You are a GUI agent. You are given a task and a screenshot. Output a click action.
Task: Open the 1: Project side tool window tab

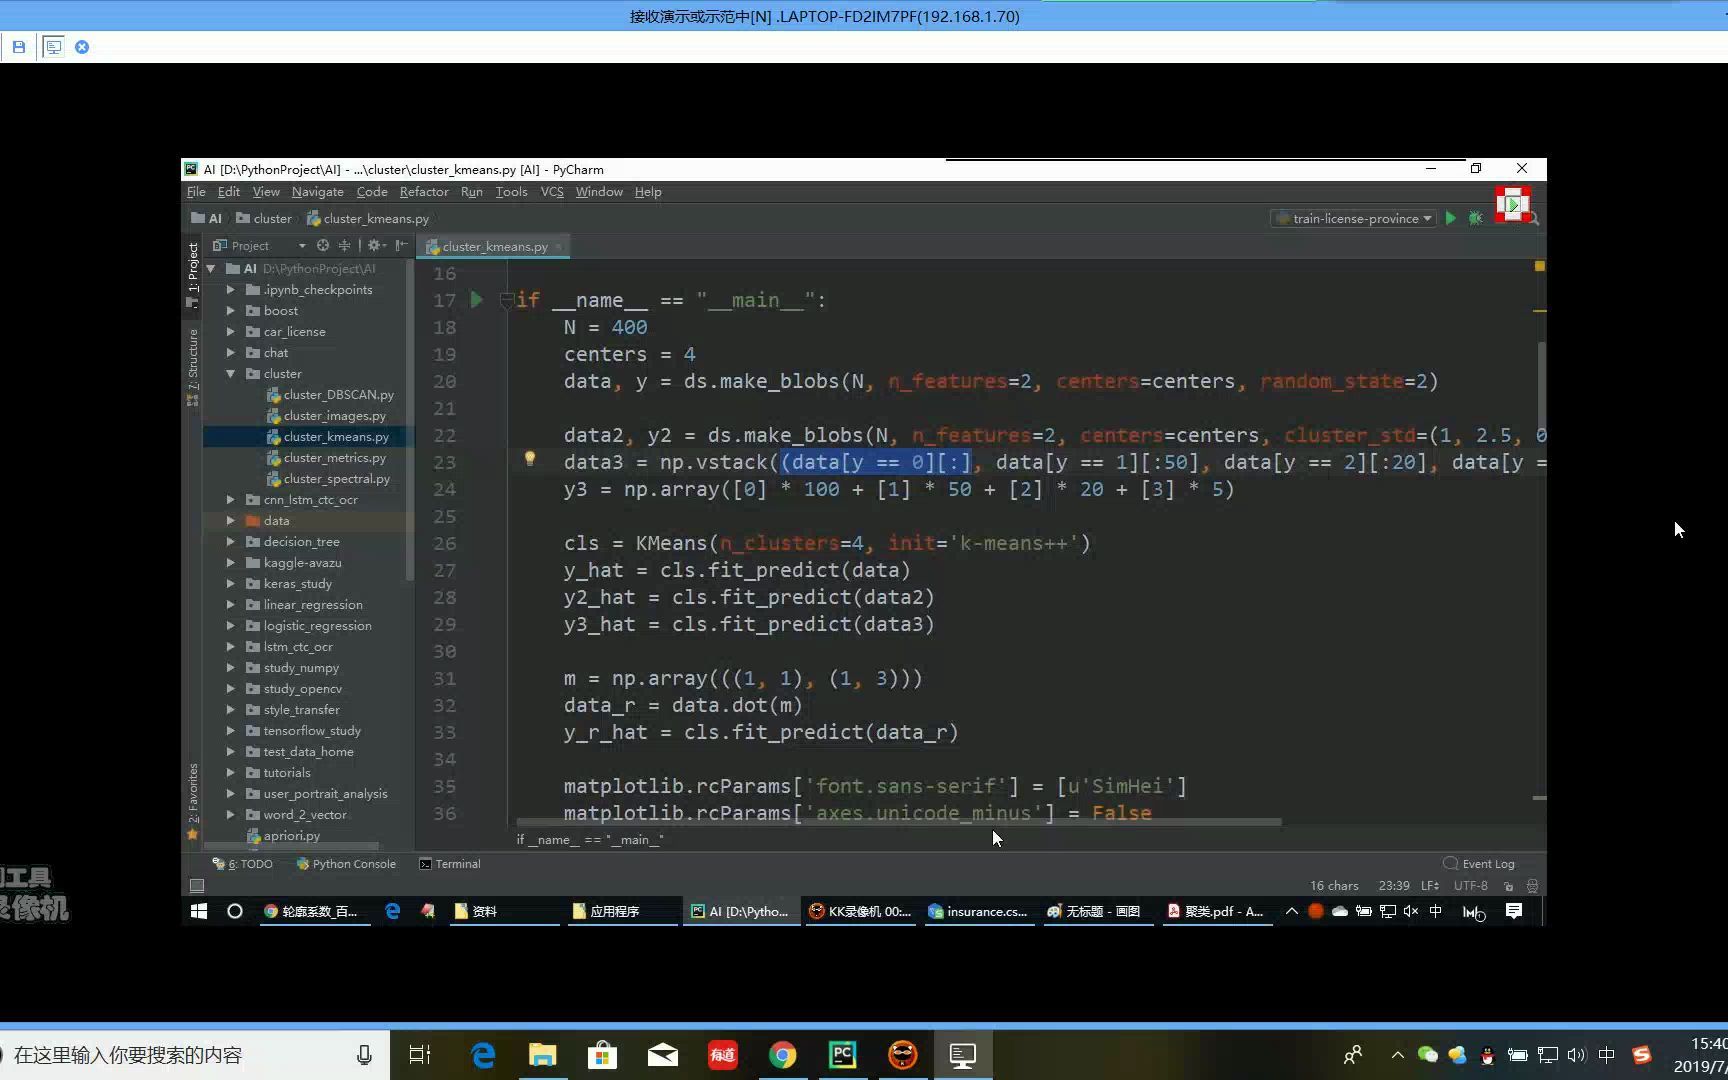coord(193,275)
